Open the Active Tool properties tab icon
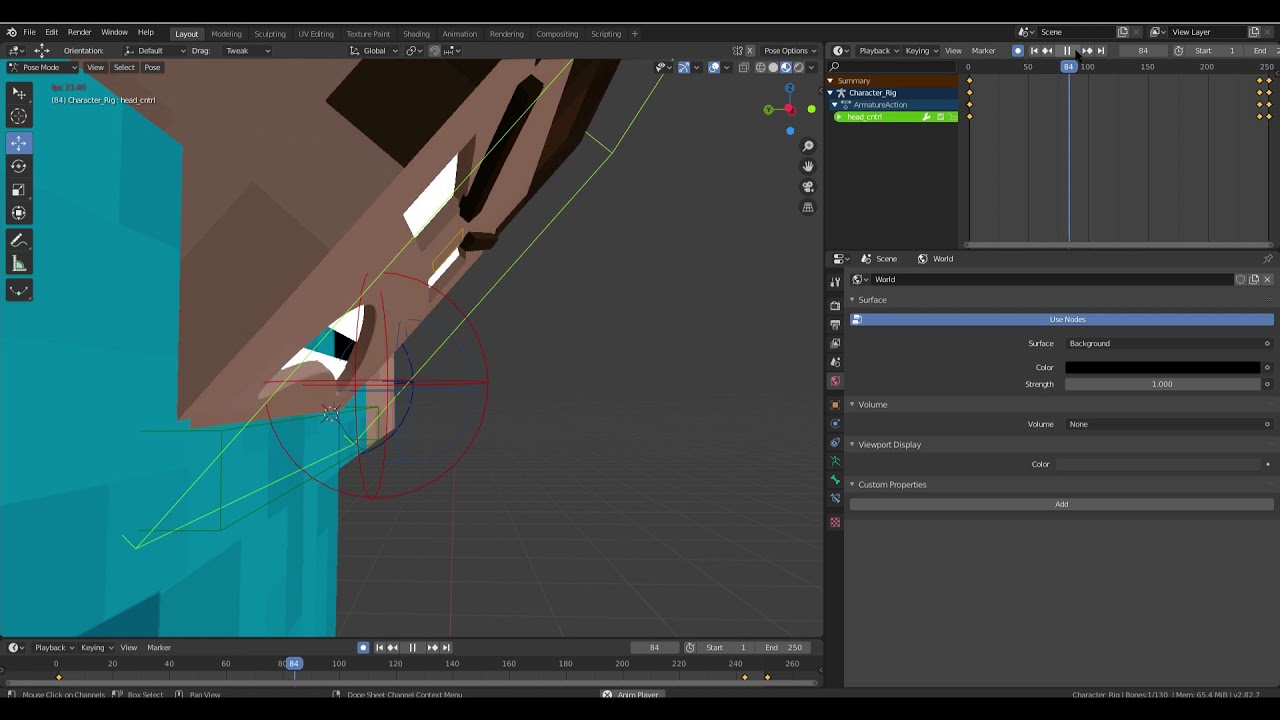 pyautogui.click(x=835, y=282)
